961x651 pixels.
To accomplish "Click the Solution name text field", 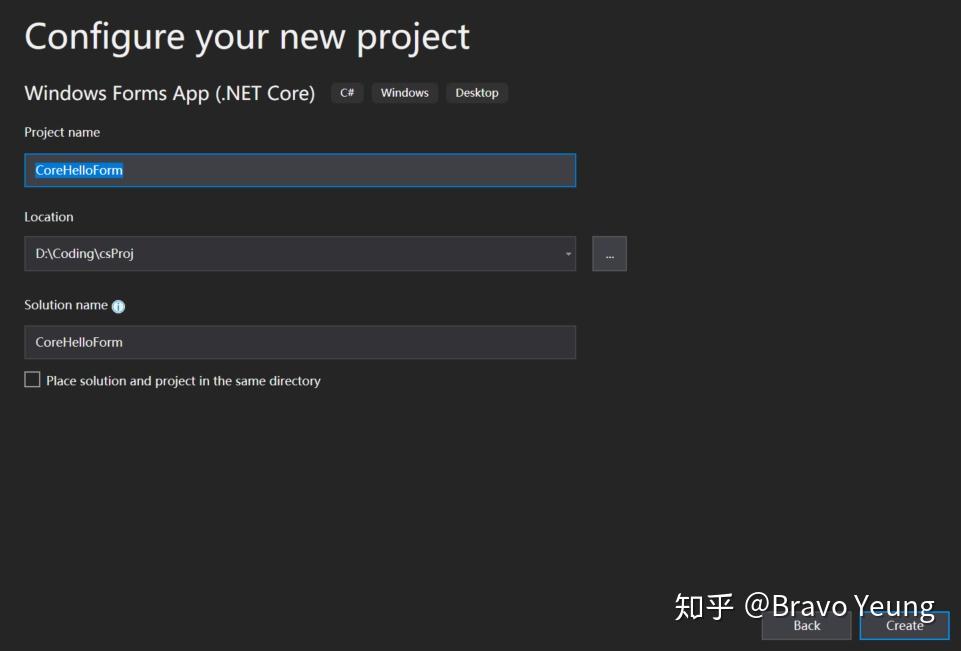I will 300,342.
